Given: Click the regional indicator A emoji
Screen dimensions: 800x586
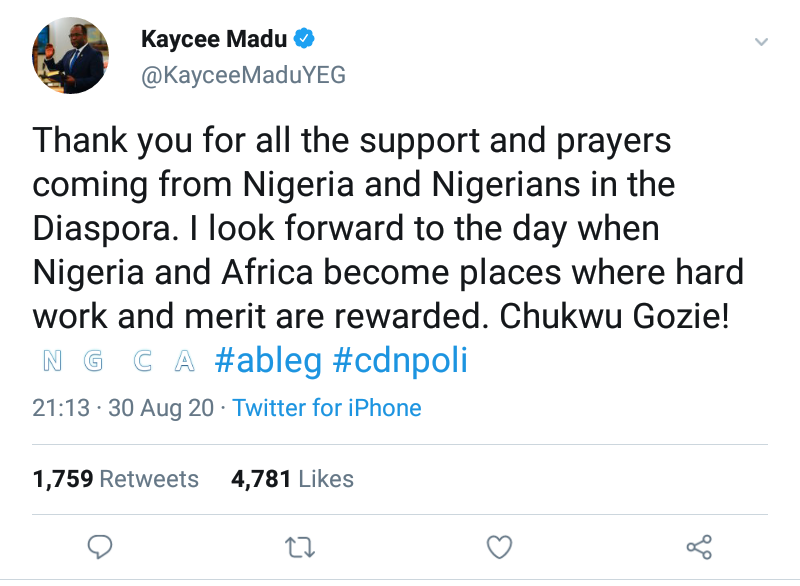Looking at the screenshot, I should [x=183, y=361].
